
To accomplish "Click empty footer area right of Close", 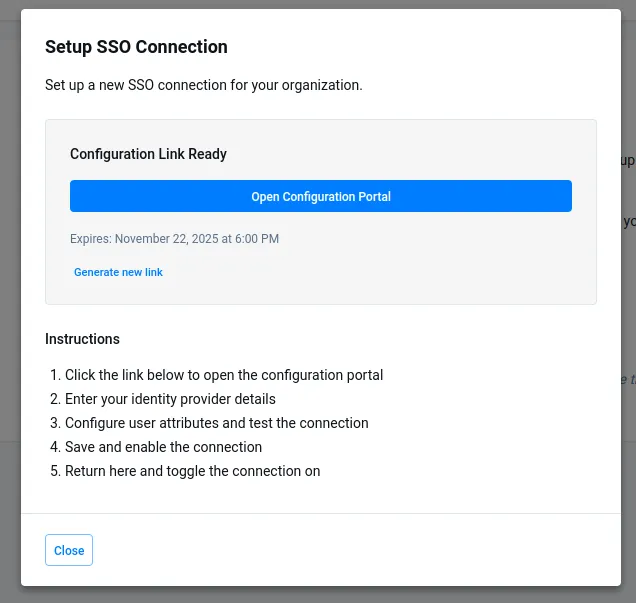I will click(x=350, y=550).
